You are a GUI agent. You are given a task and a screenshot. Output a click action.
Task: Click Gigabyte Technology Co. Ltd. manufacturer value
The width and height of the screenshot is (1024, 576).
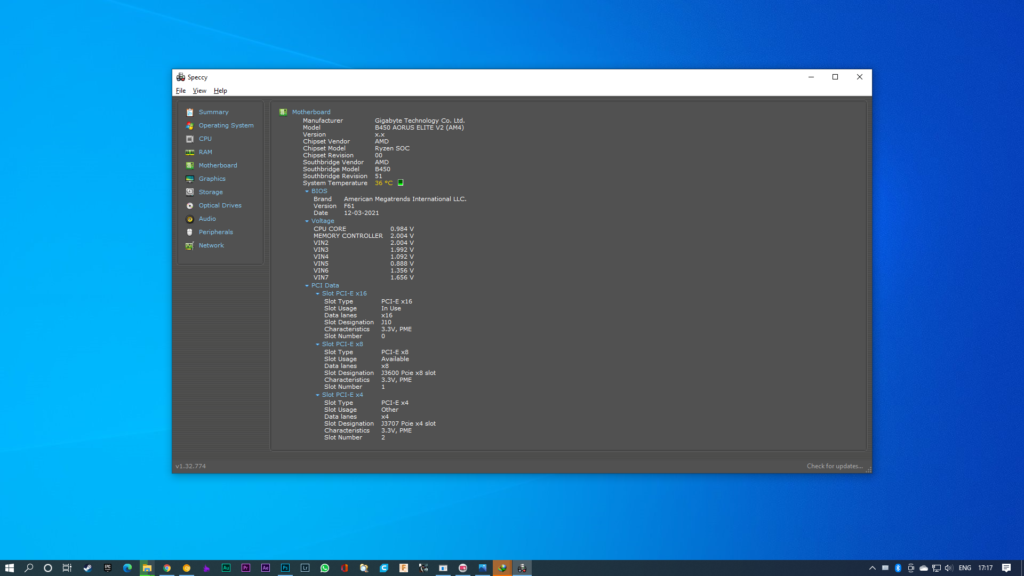coord(419,121)
